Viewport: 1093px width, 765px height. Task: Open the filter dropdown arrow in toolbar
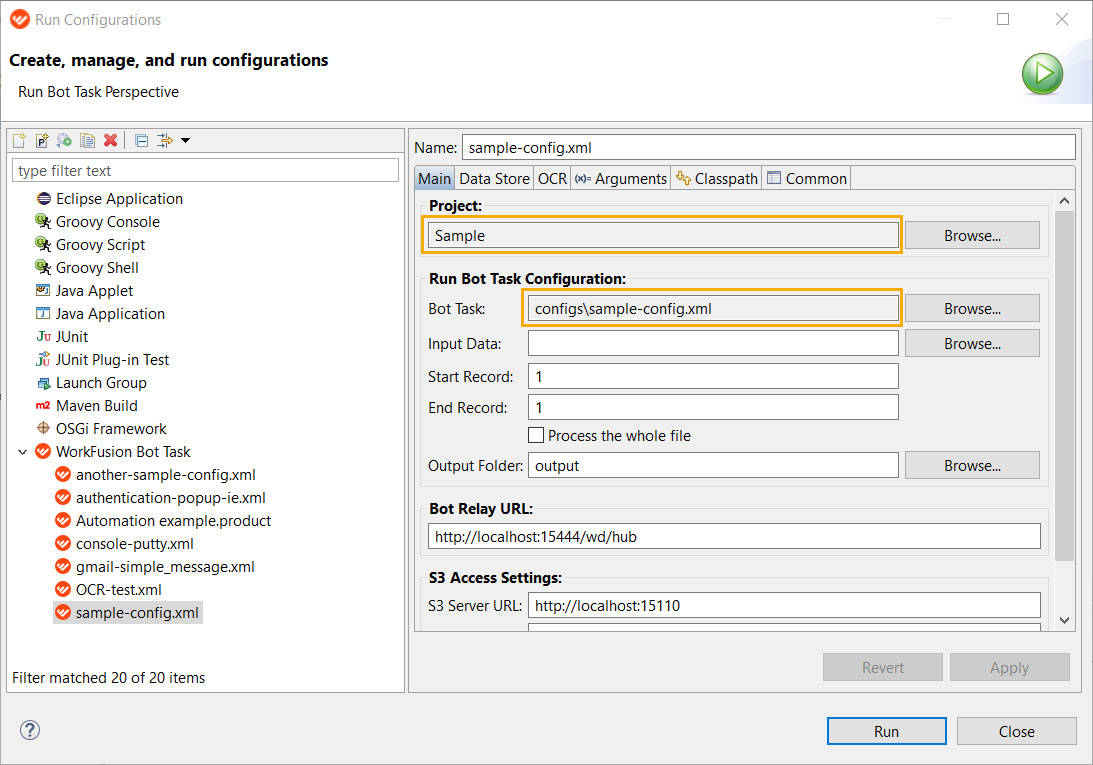coord(185,141)
